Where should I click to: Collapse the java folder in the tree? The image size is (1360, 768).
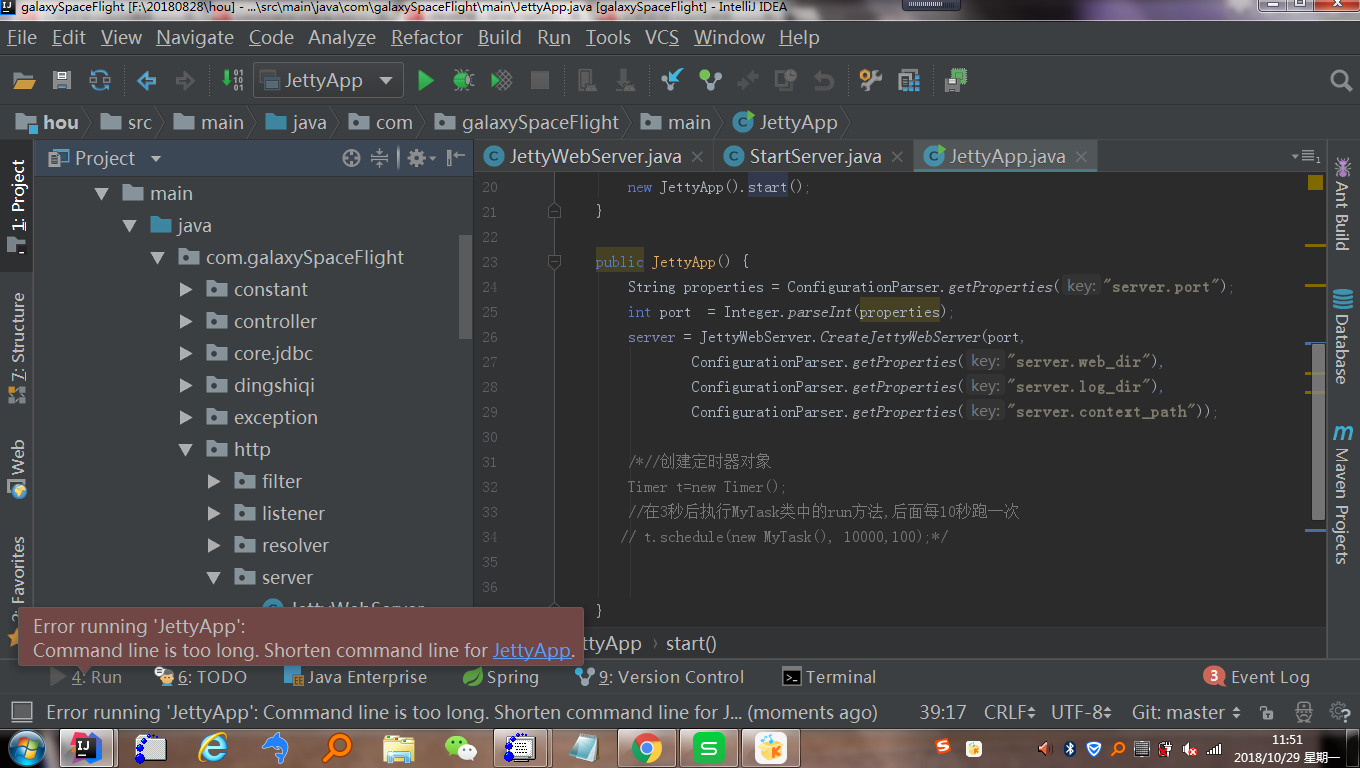tap(129, 225)
